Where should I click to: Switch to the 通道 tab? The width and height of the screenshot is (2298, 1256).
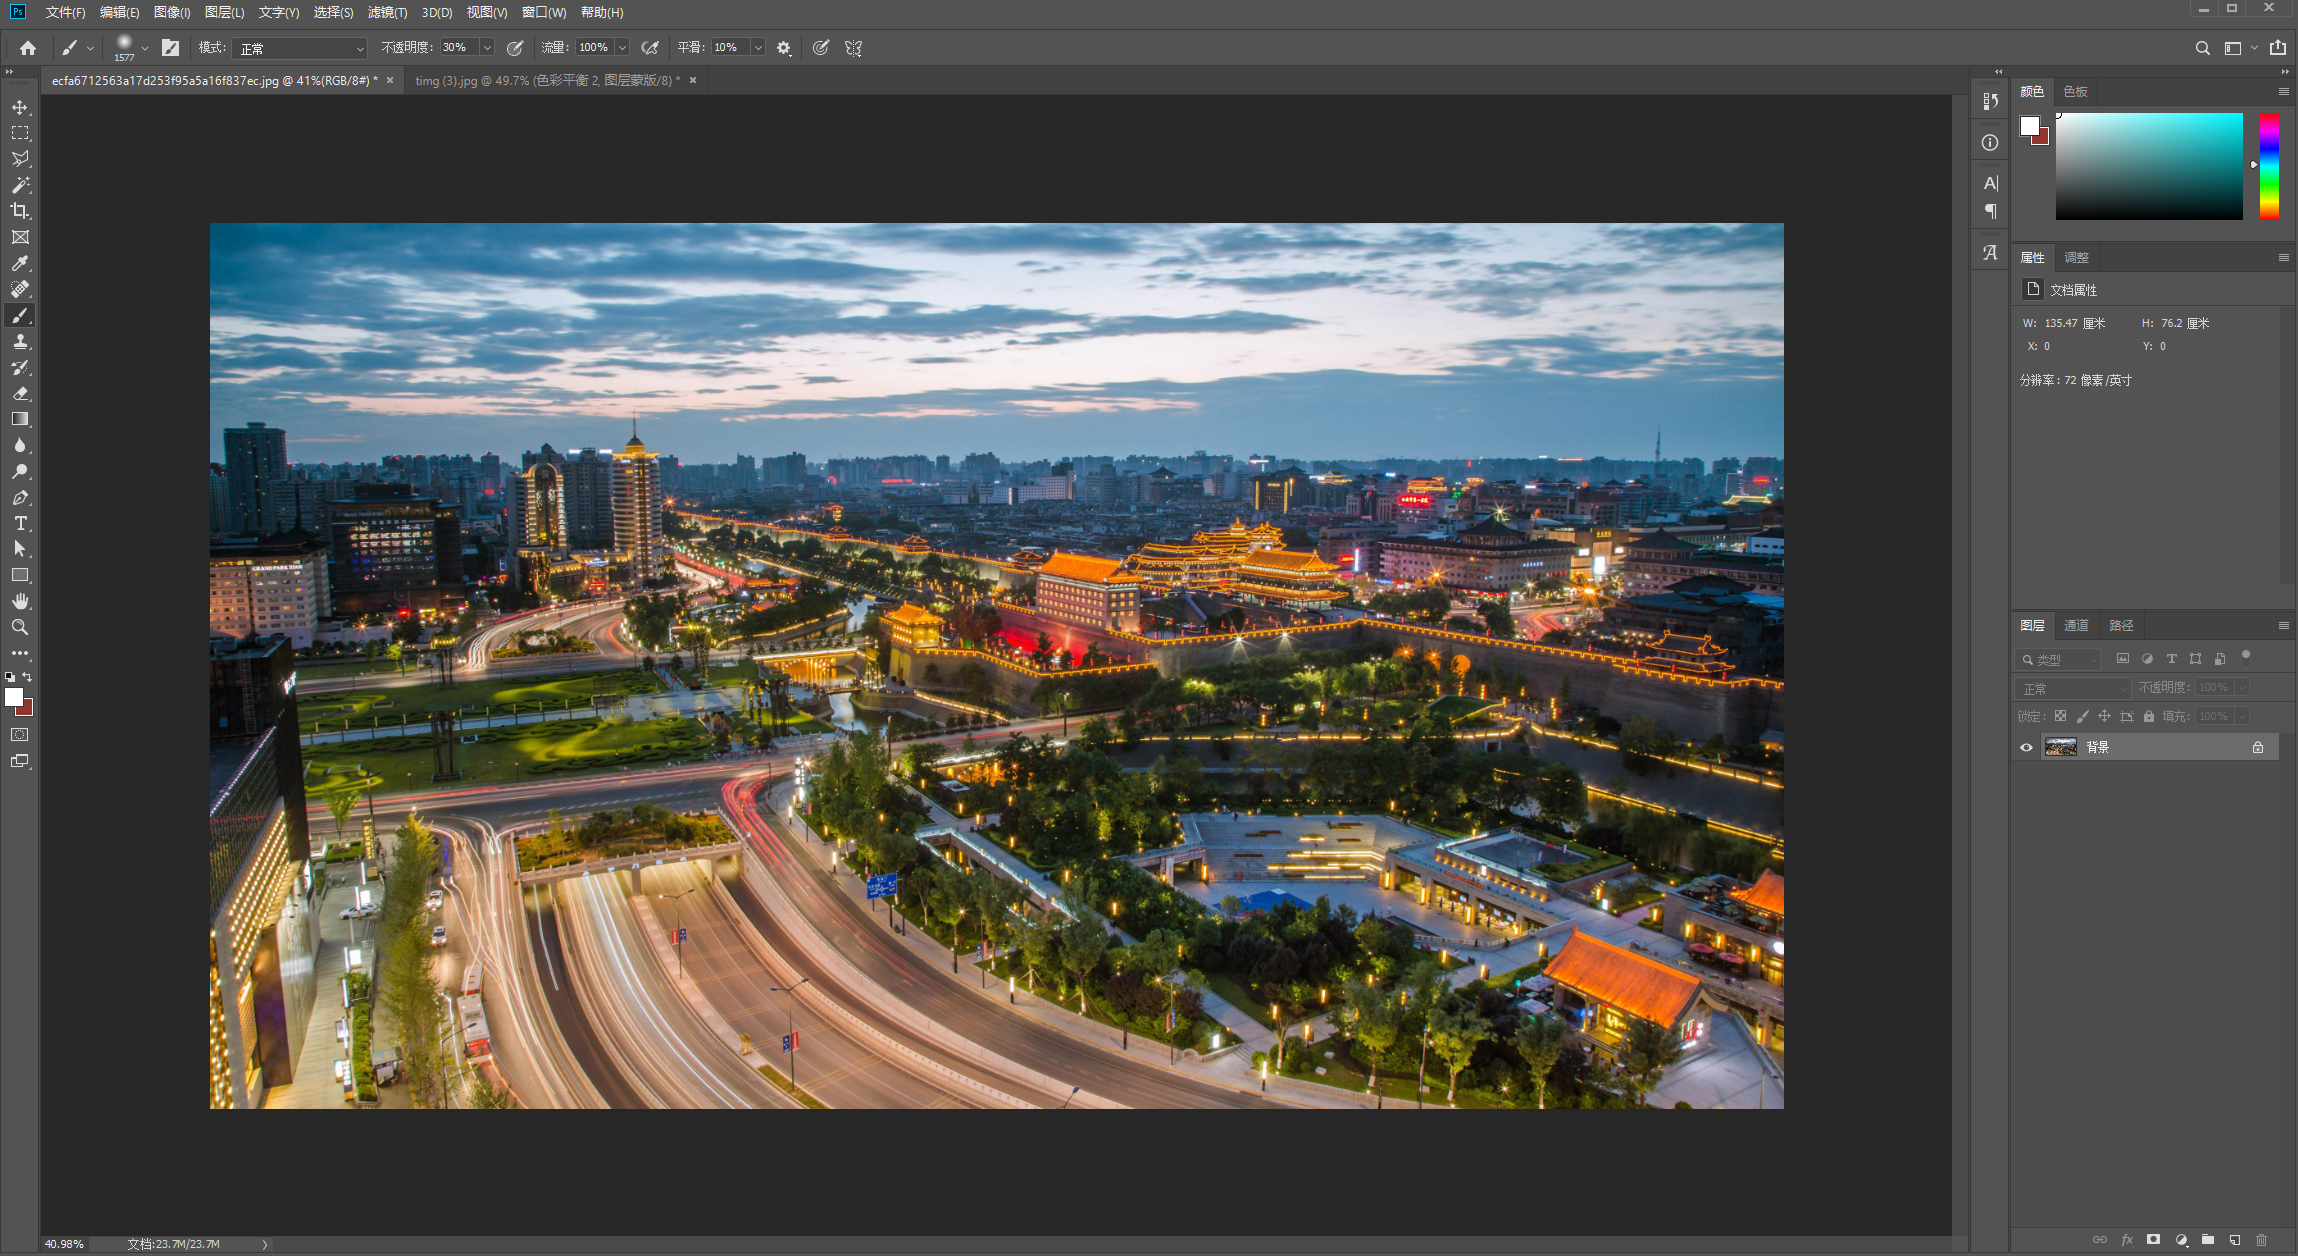tap(2076, 625)
